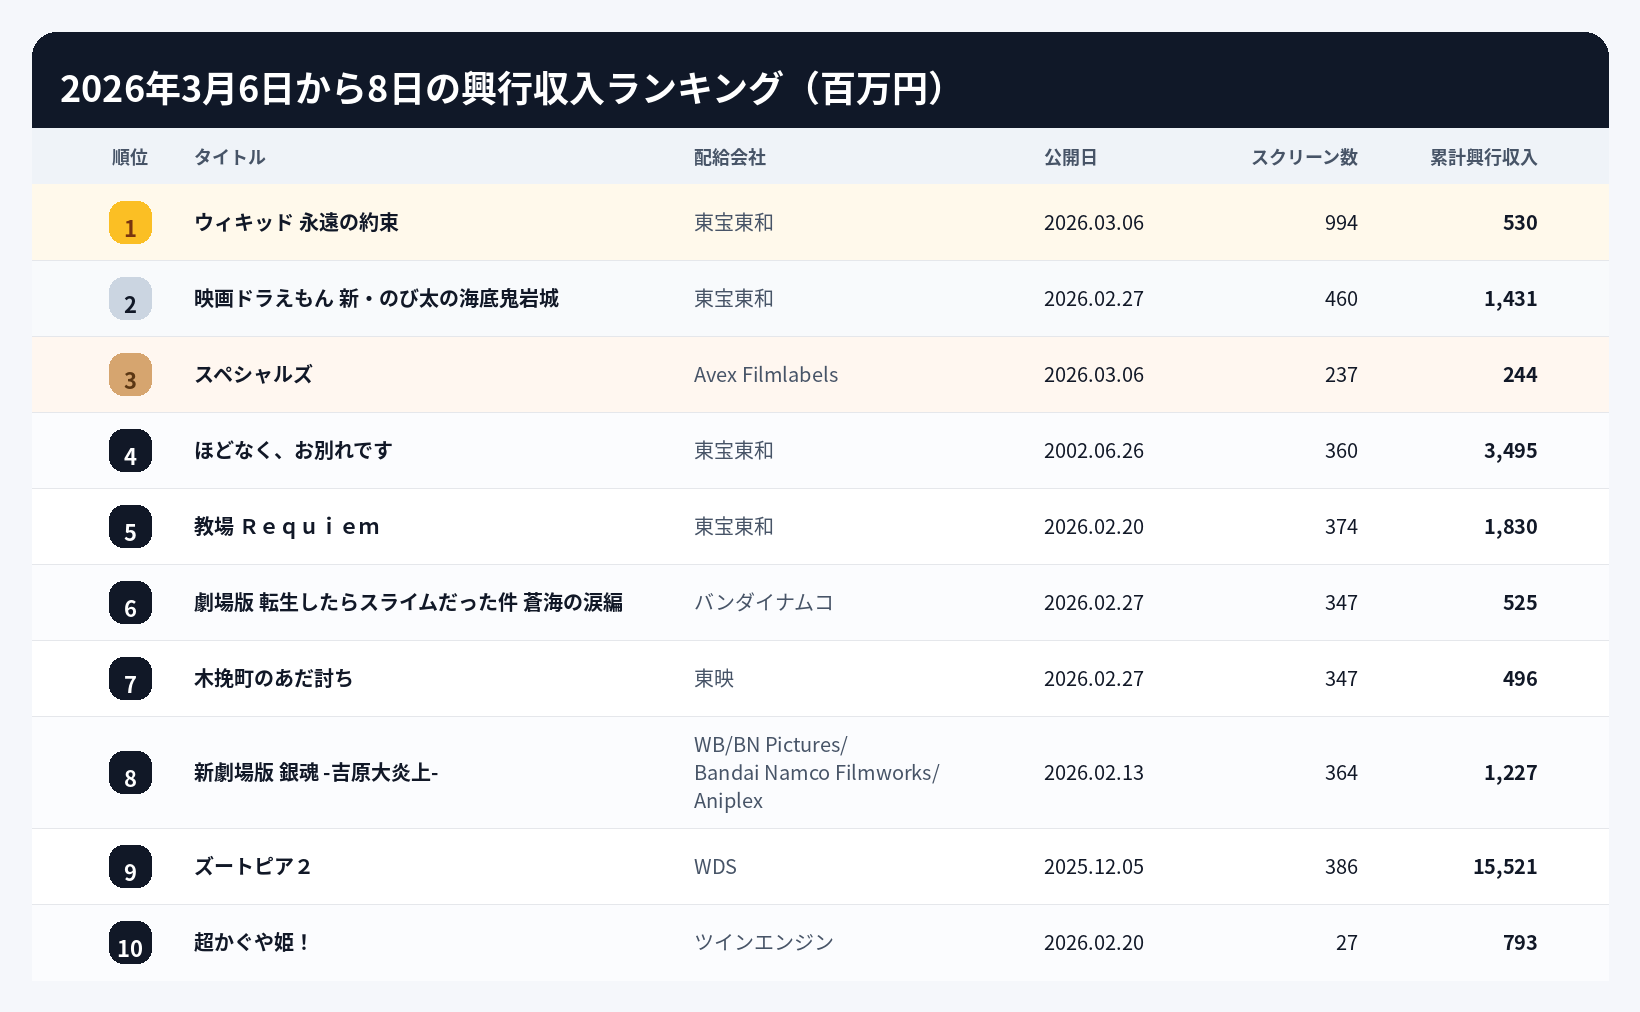Viewport: 1640px width, 1012px height.
Task: Click the dark rank 4 badge
Action: pyautogui.click(x=130, y=451)
